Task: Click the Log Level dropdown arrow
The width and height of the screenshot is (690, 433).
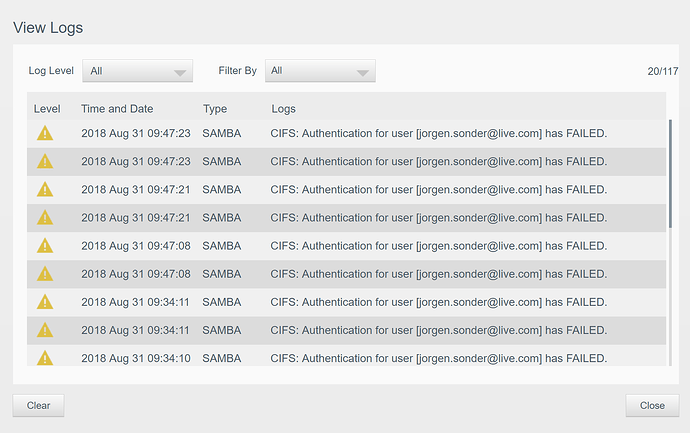Action: pos(180,73)
